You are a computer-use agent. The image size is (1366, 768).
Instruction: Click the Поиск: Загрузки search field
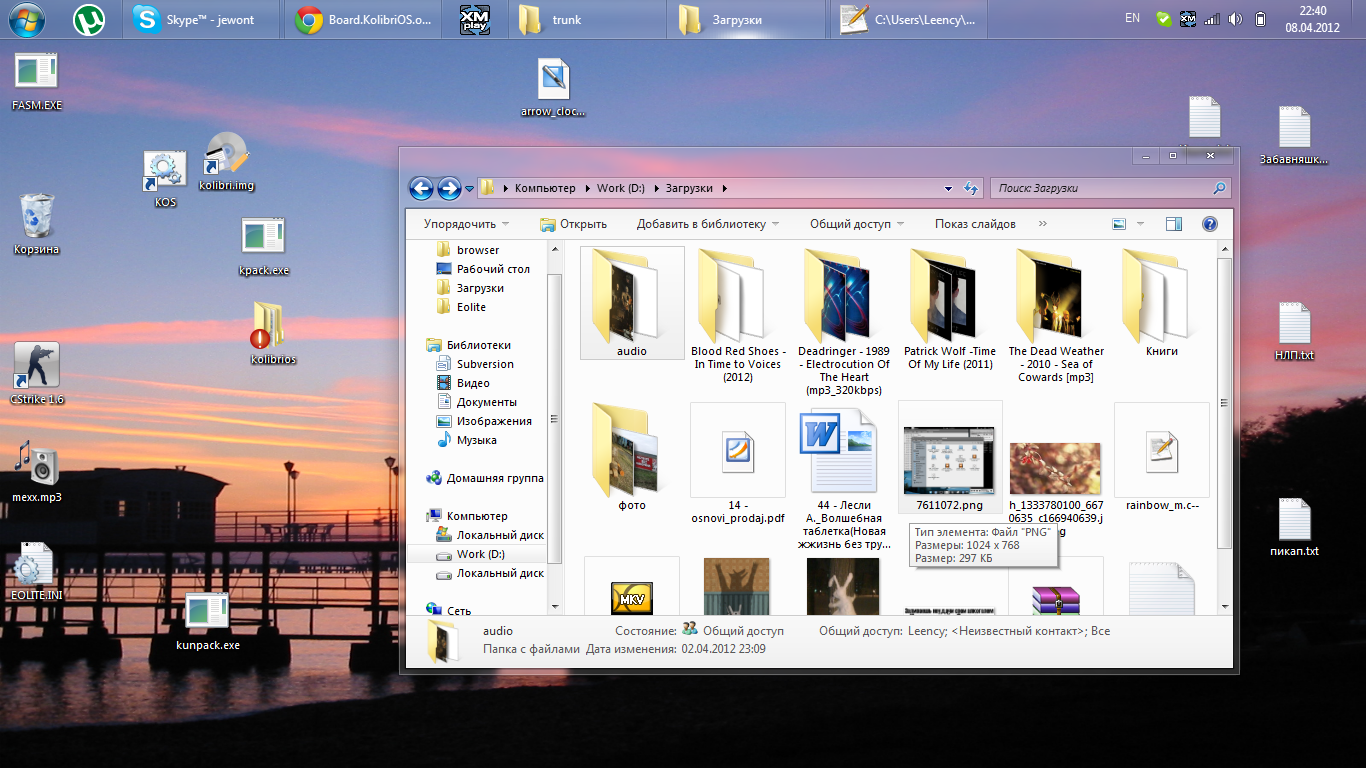(x=1100, y=188)
